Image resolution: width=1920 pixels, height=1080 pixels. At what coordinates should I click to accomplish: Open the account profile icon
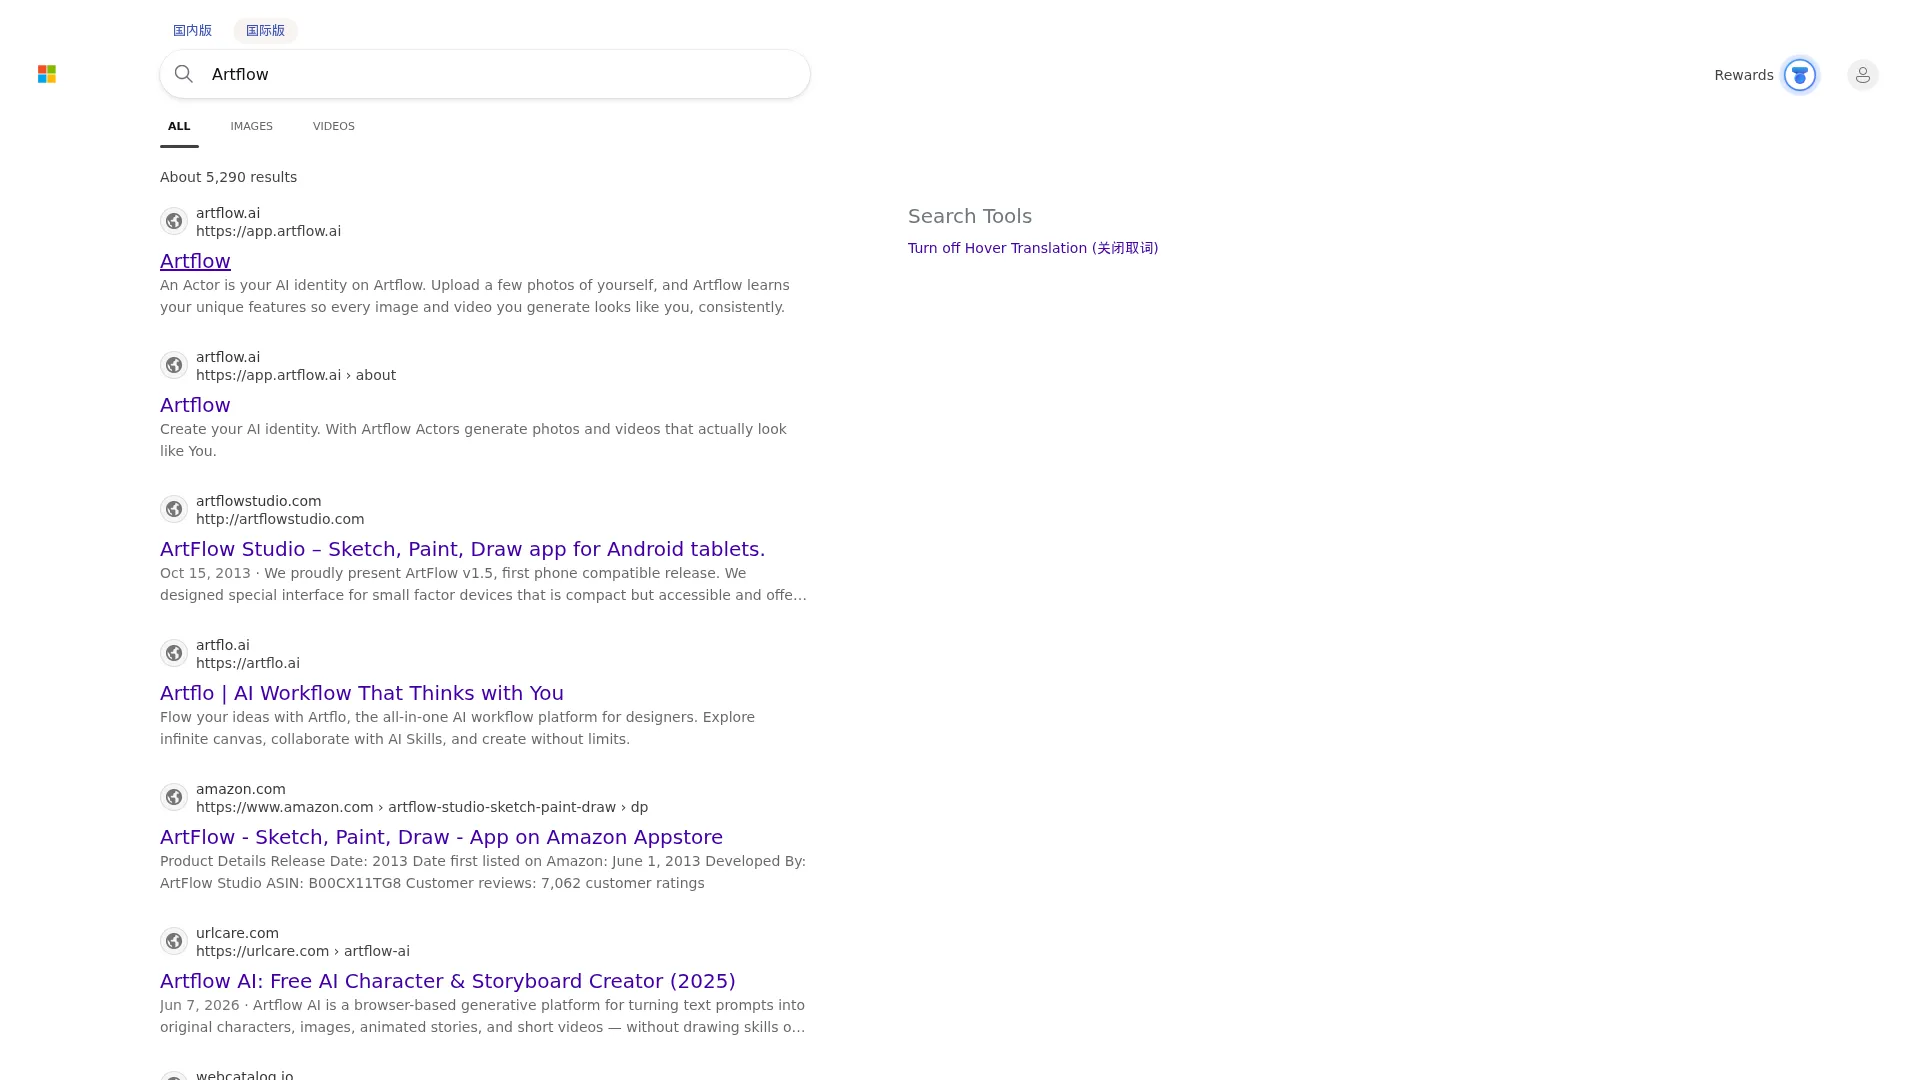pos(1863,75)
